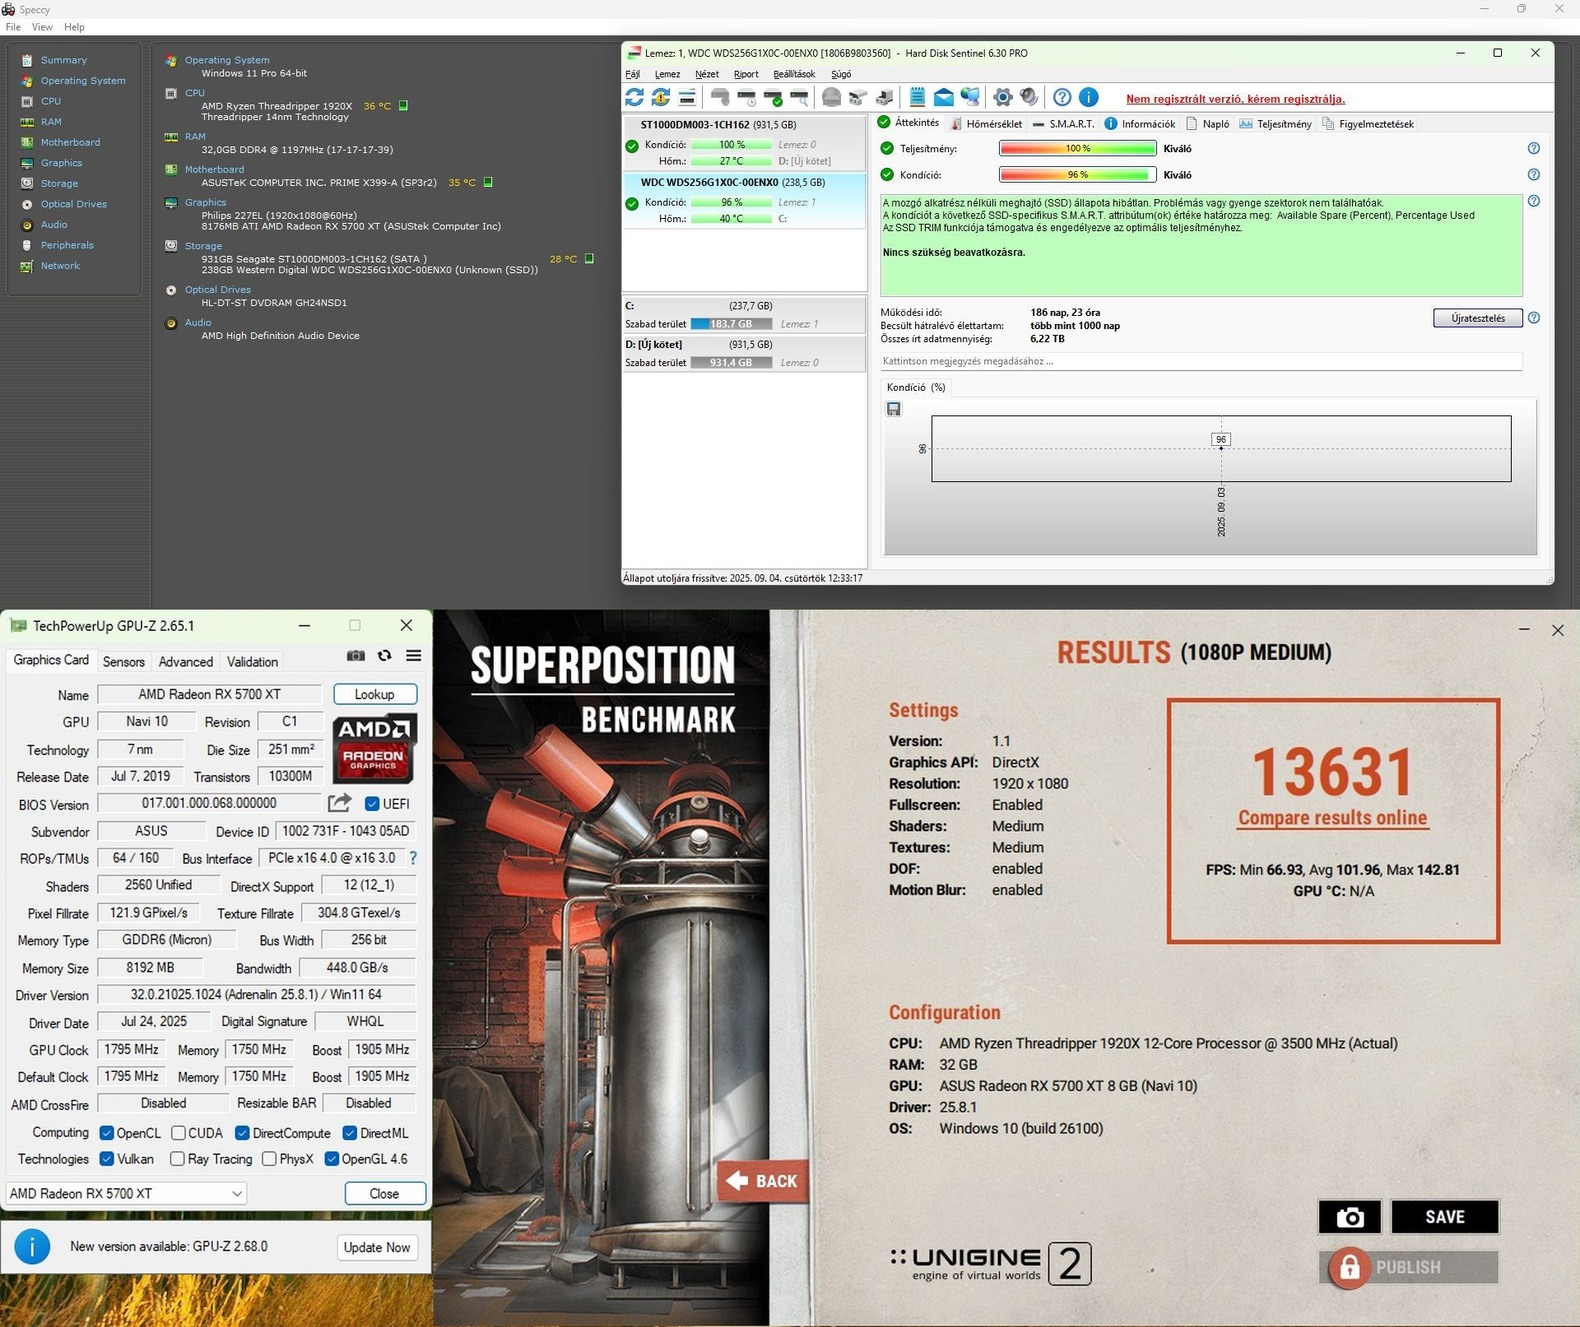The width and height of the screenshot is (1580, 1327).
Task: Click the blue info icon in Sentinel toolbar
Action: click(x=1089, y=97)
